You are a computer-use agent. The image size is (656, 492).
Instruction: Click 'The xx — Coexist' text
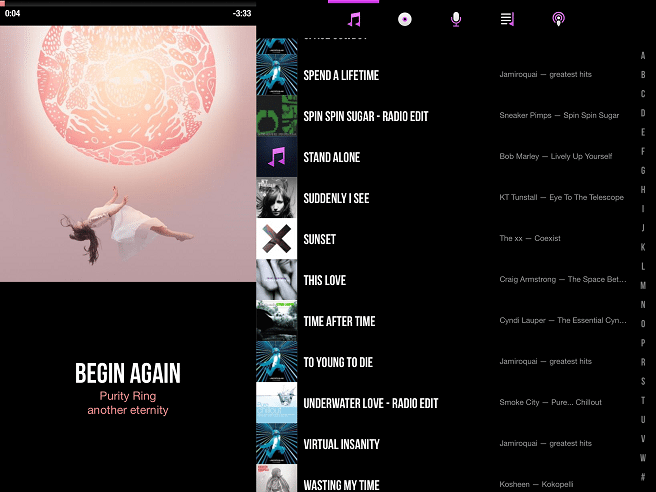coord(530,238)
